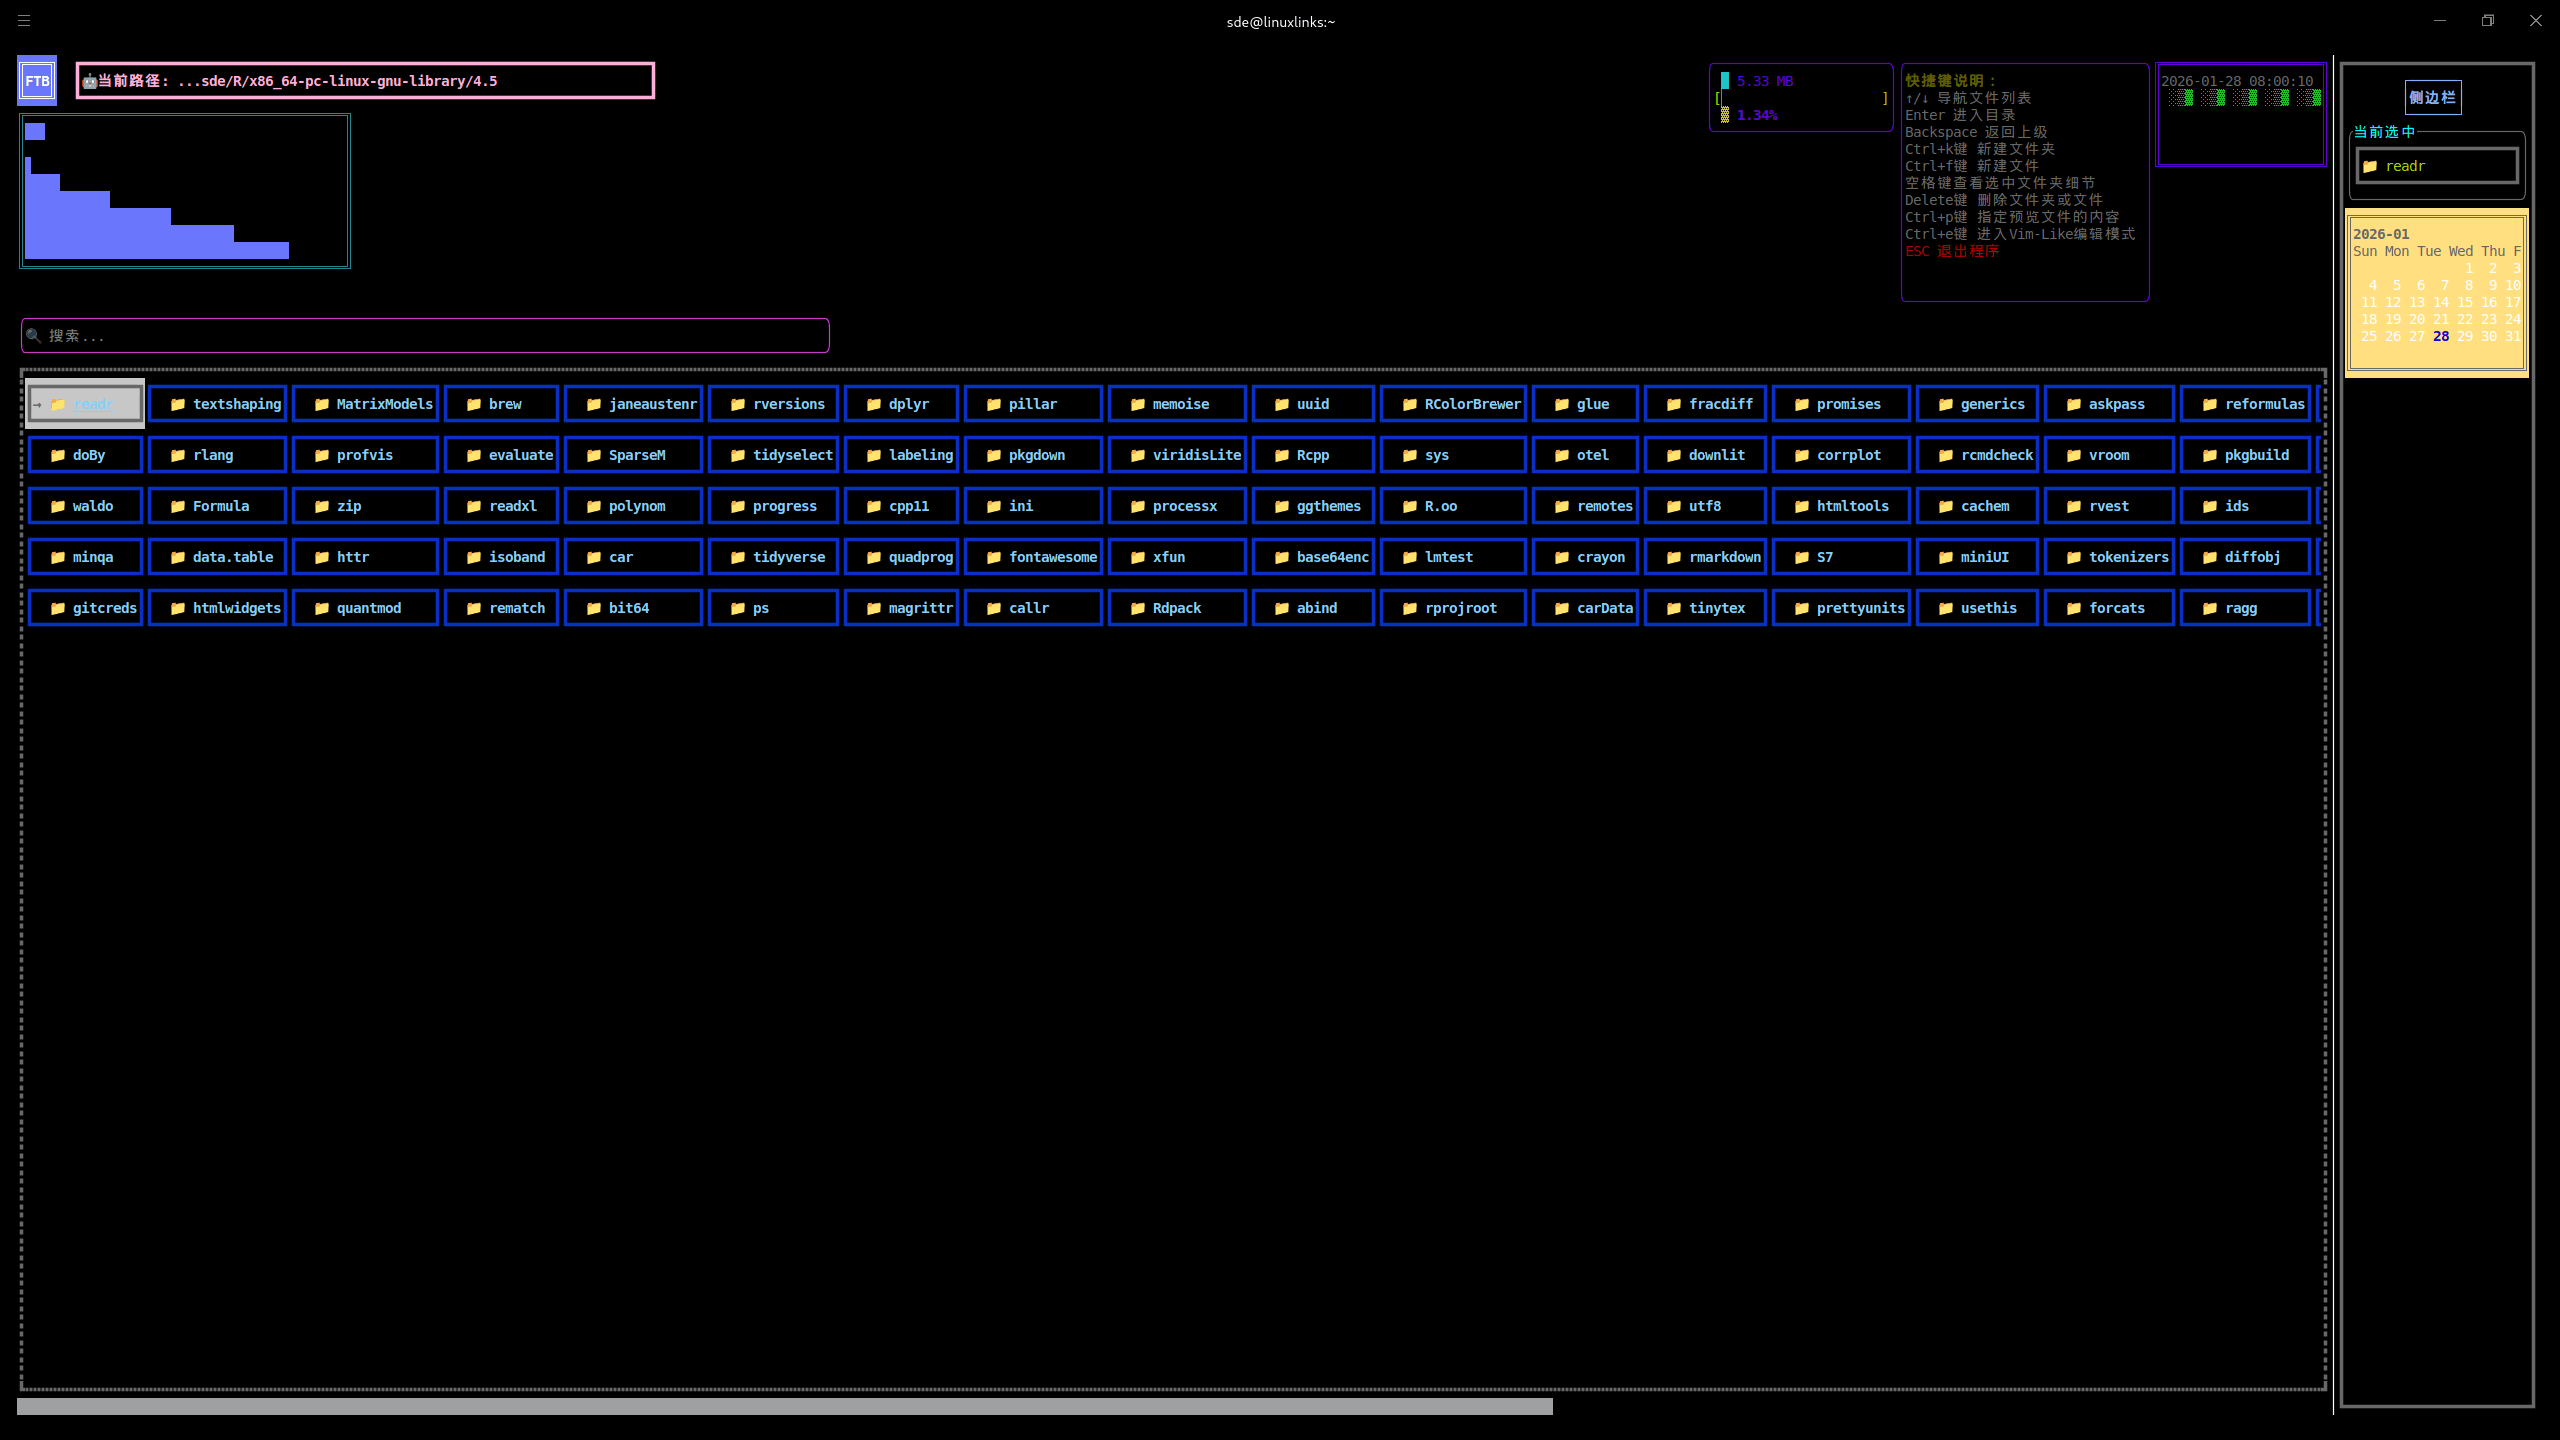Click the horizontal scrollbar at bottom

click(x=784, y=1406)
